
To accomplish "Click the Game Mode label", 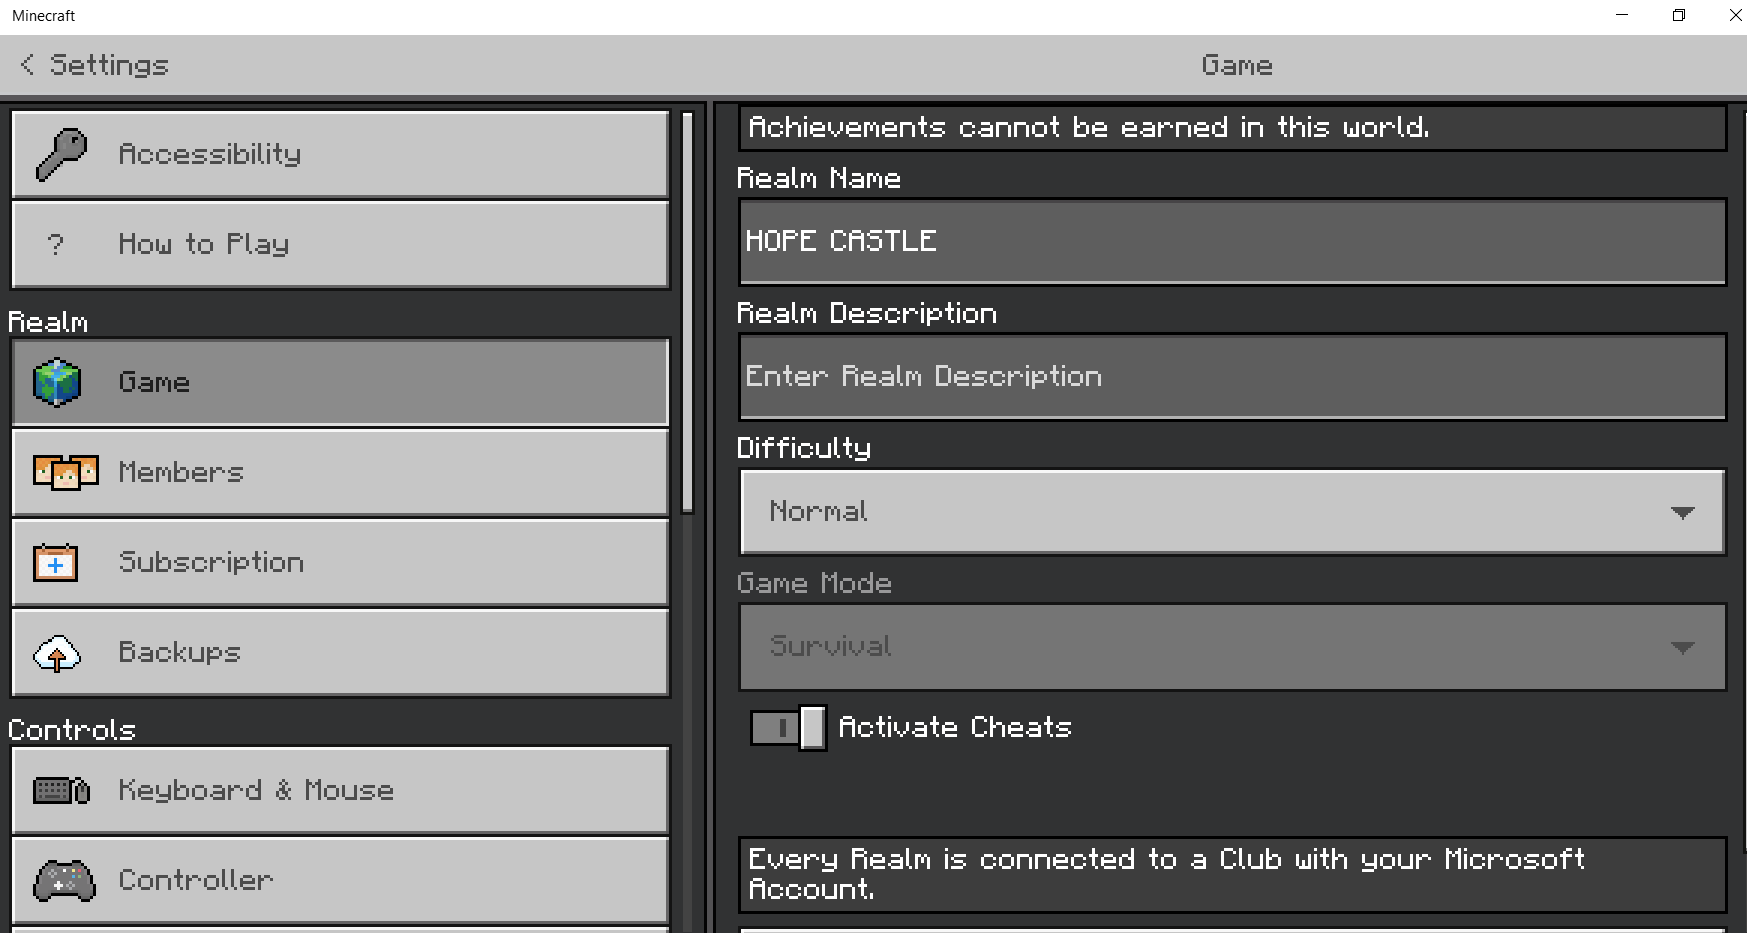I will 814,583.
